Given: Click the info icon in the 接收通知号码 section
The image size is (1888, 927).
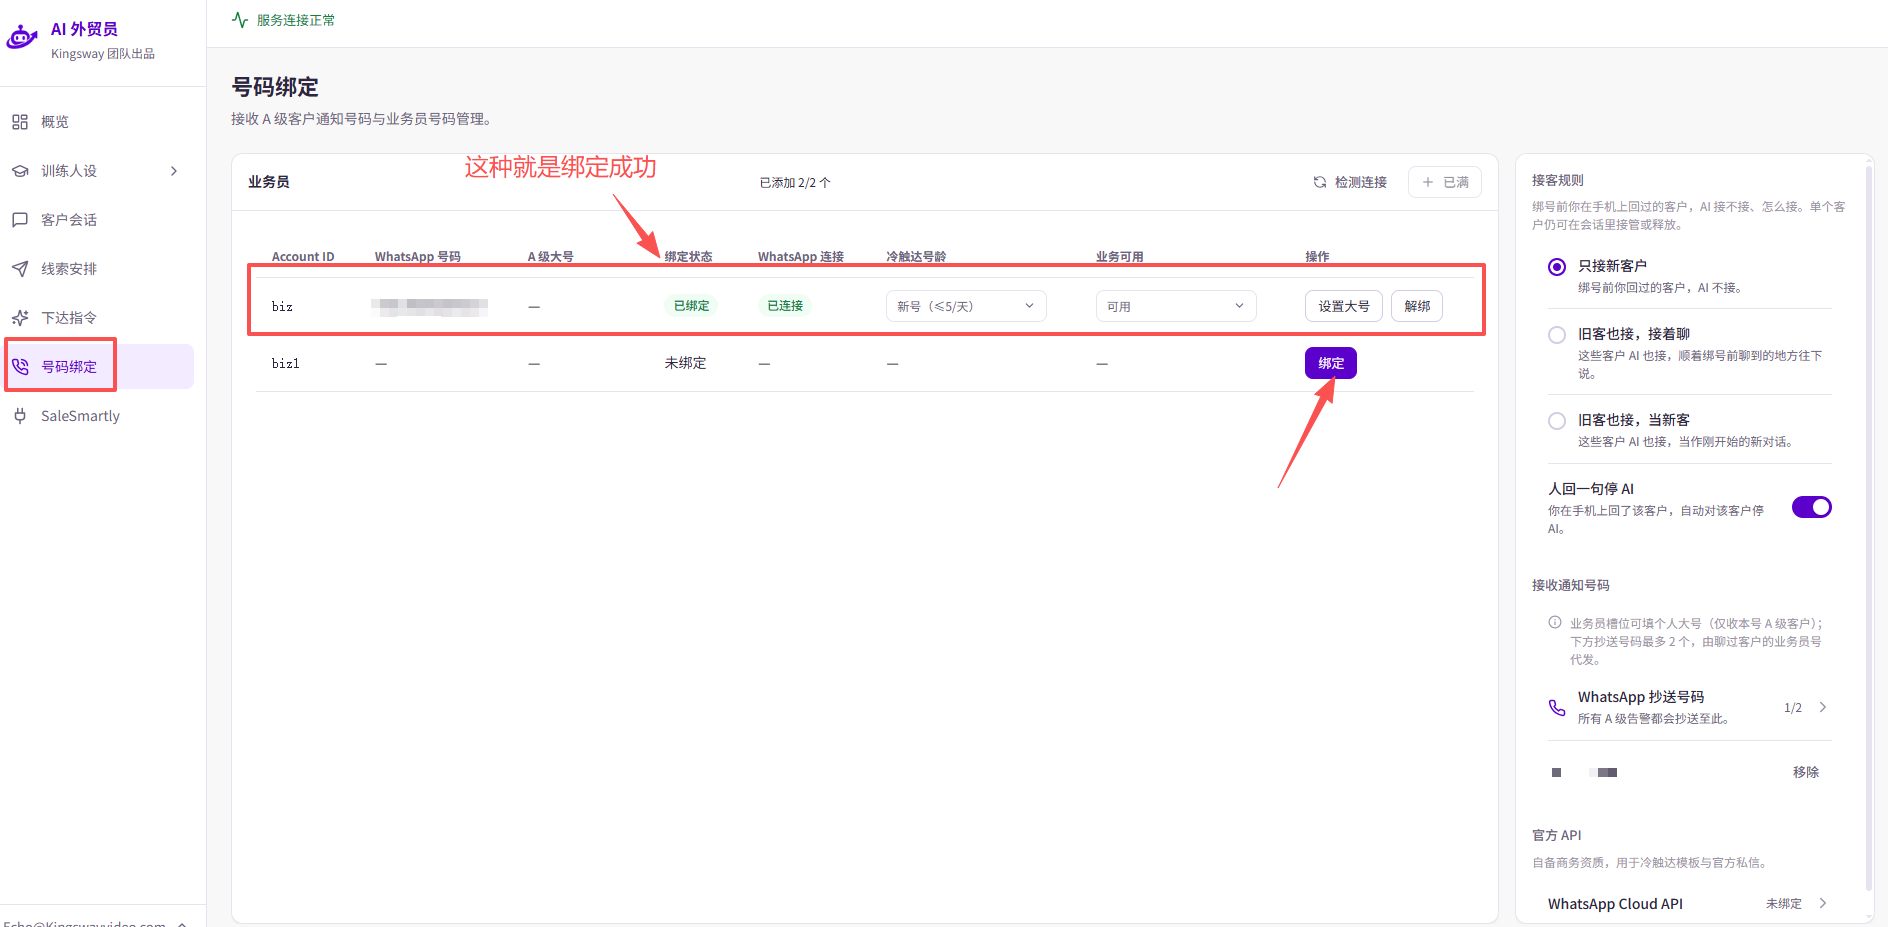Looking at the screenshot, I should (x=1555, y=622).
